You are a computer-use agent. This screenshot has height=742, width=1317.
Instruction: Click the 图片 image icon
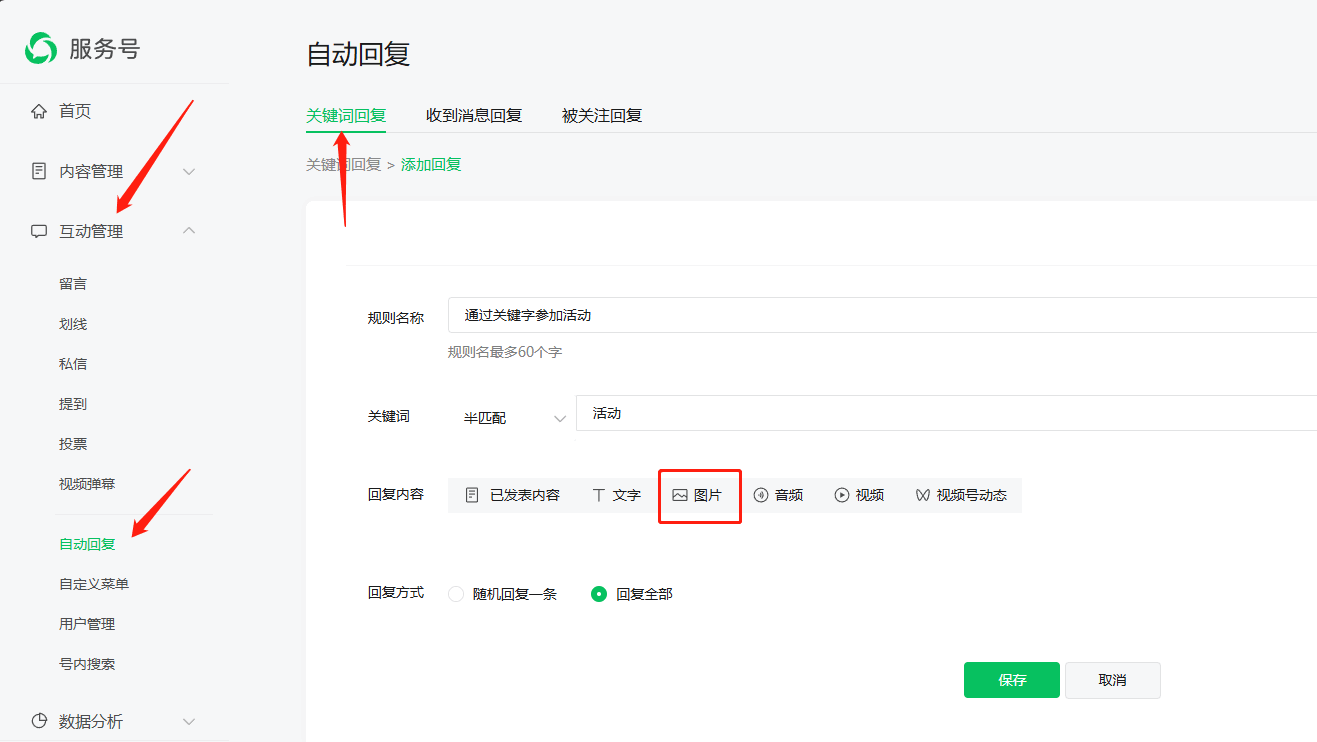pyautogui.click(x=680, y=495)
